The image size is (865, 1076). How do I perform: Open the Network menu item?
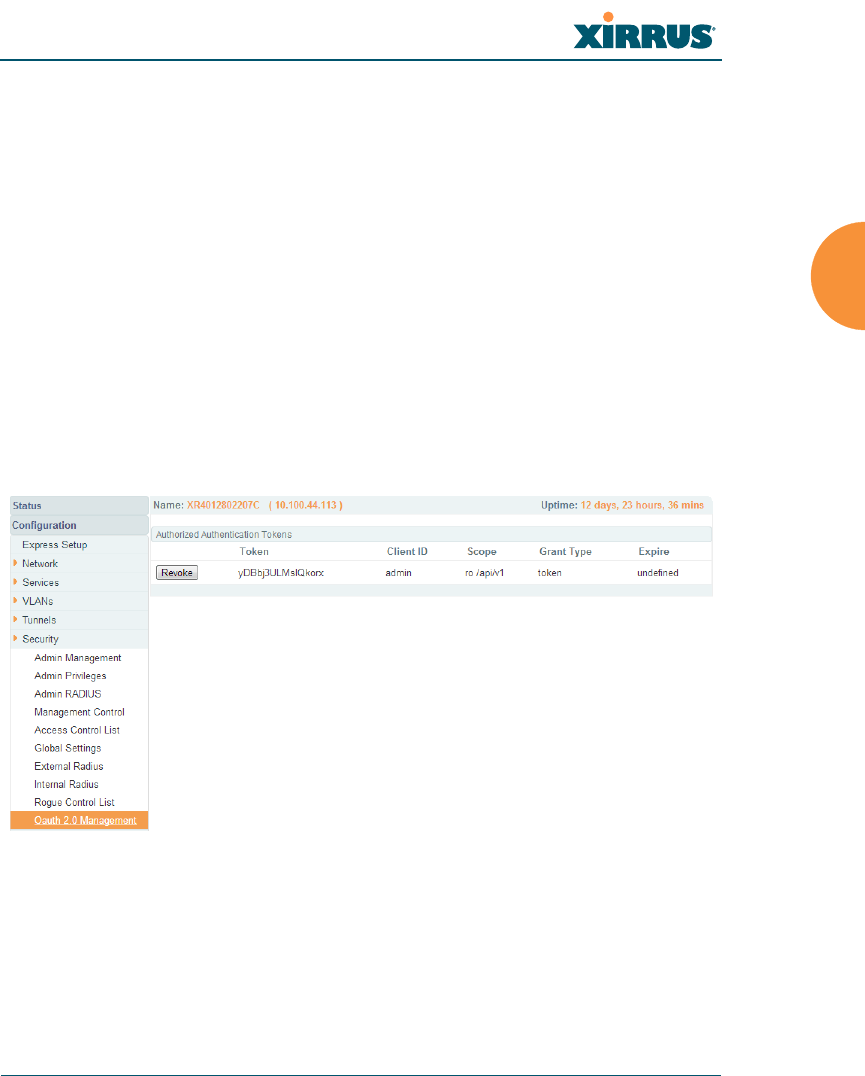40,563
